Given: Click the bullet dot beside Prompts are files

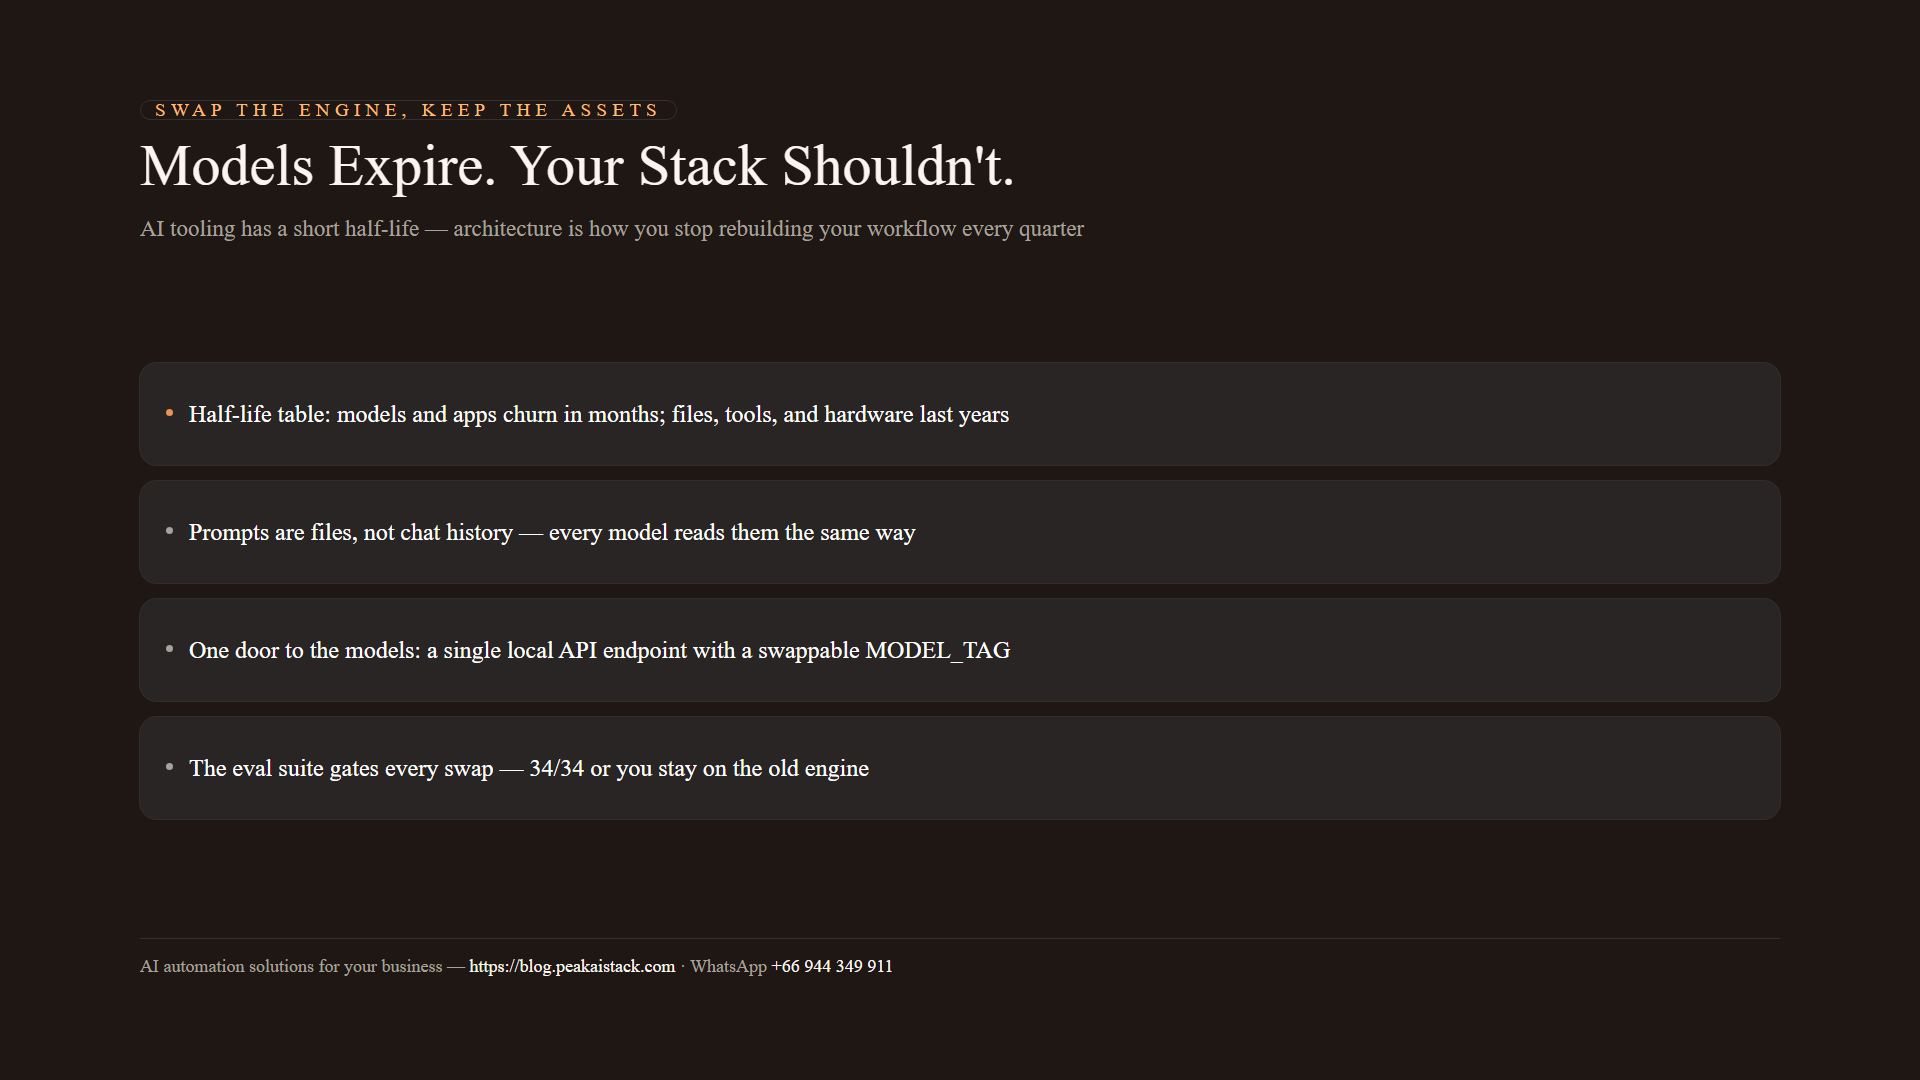Looking at the screenshot, I should (x=169, y=531).
